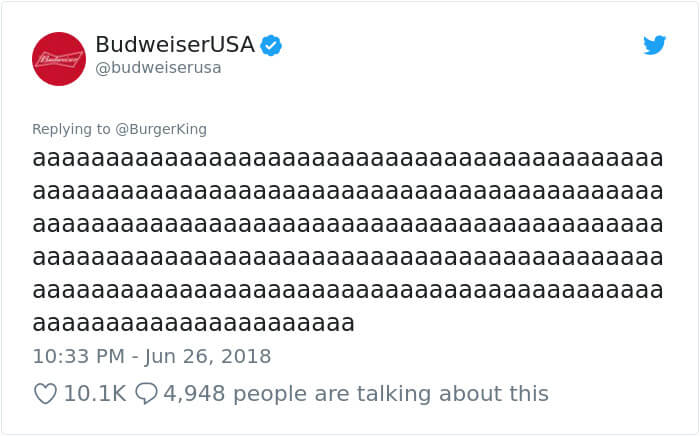Open 'people are talking about this' link

(391, 394)
